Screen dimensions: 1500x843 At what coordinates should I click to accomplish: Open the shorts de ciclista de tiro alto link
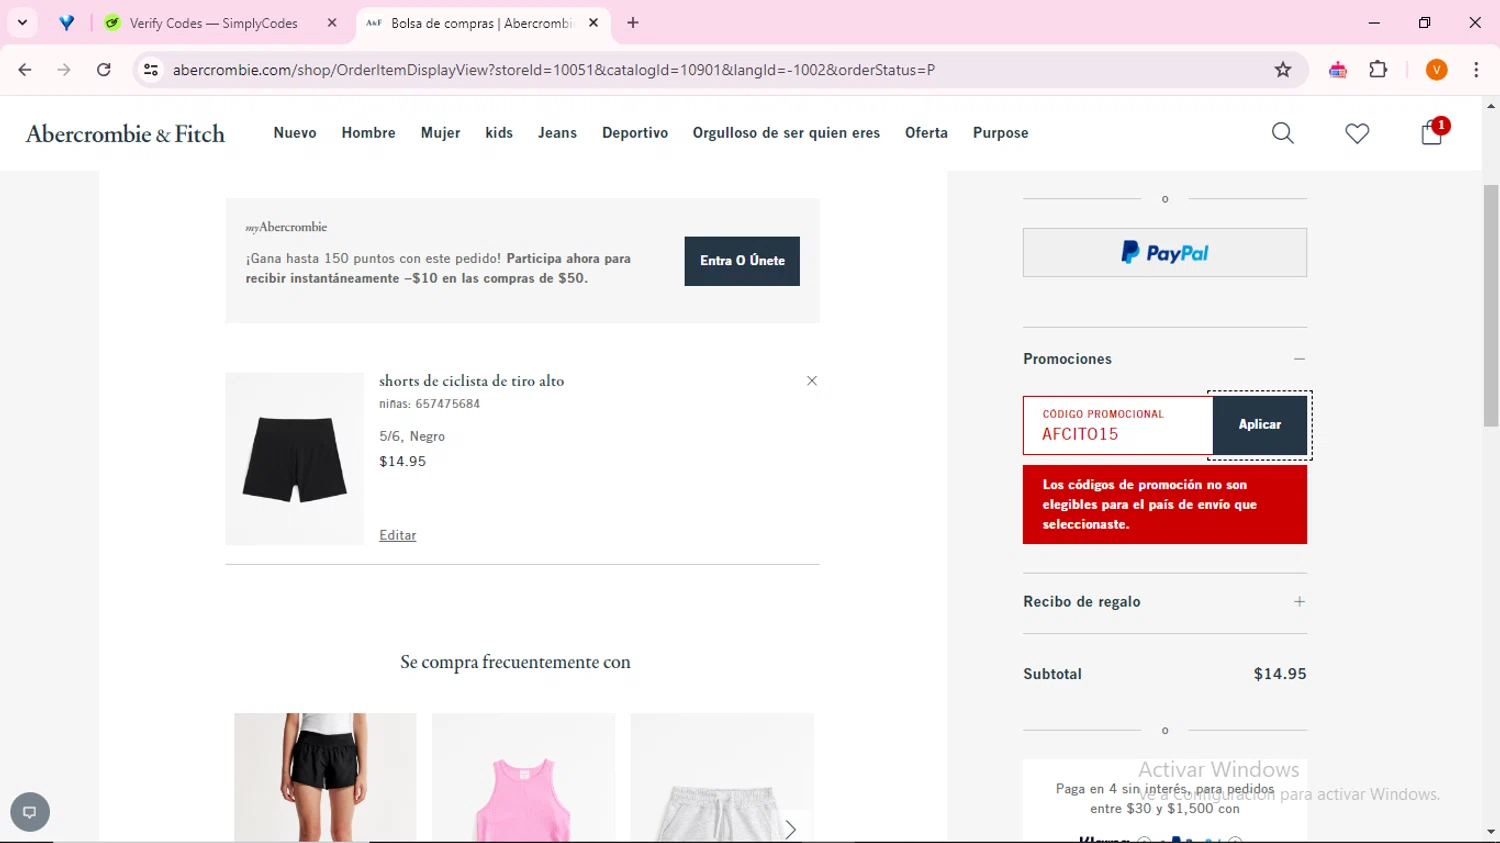pyautogui.click(x=472, y=381)
